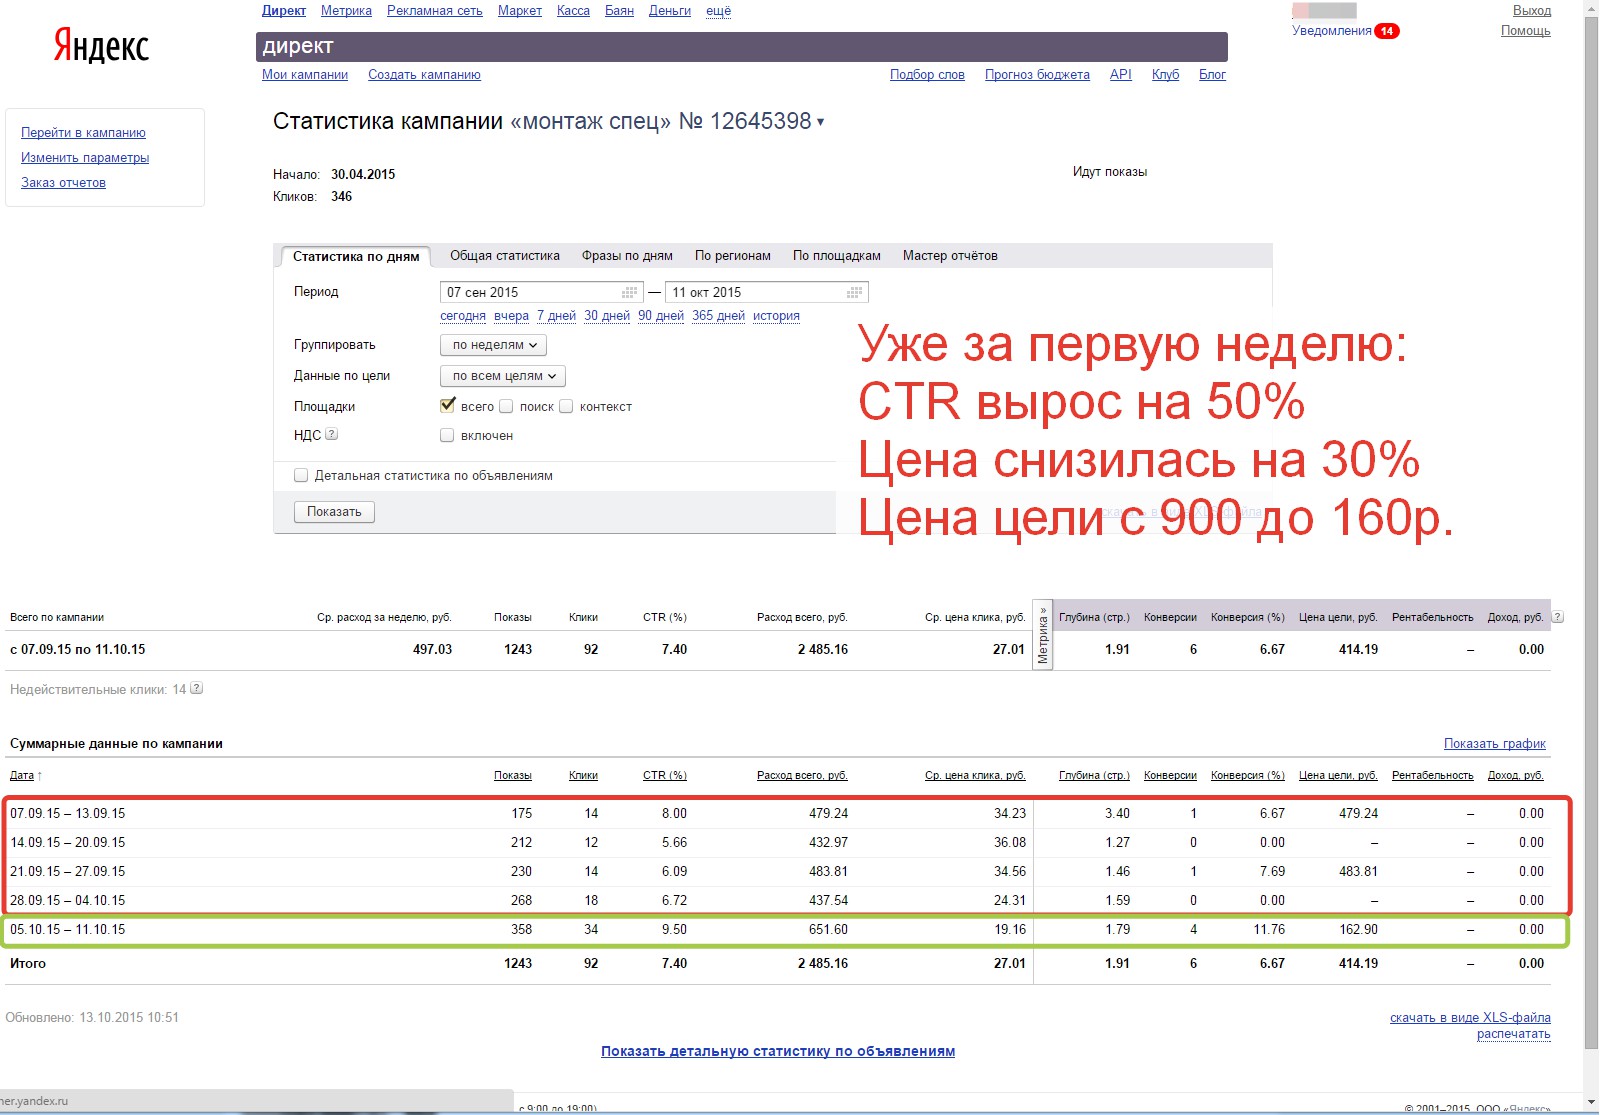Open По регионам tab

733,256
